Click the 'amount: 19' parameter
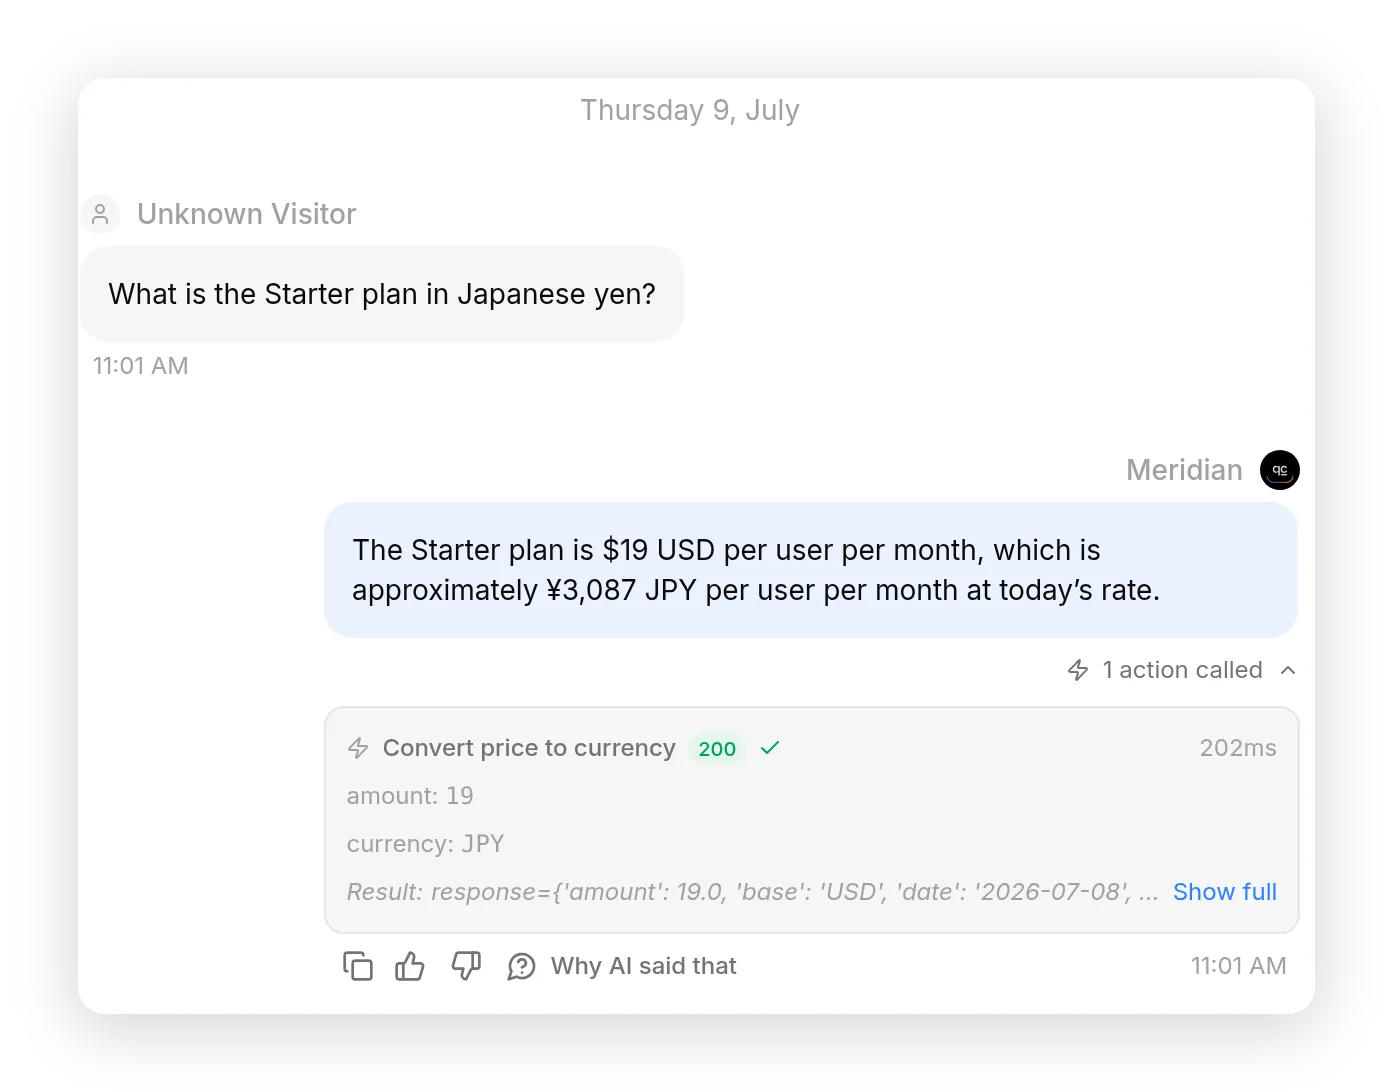The width and height of the screenshot is (1393, 1092). point(410,796)
